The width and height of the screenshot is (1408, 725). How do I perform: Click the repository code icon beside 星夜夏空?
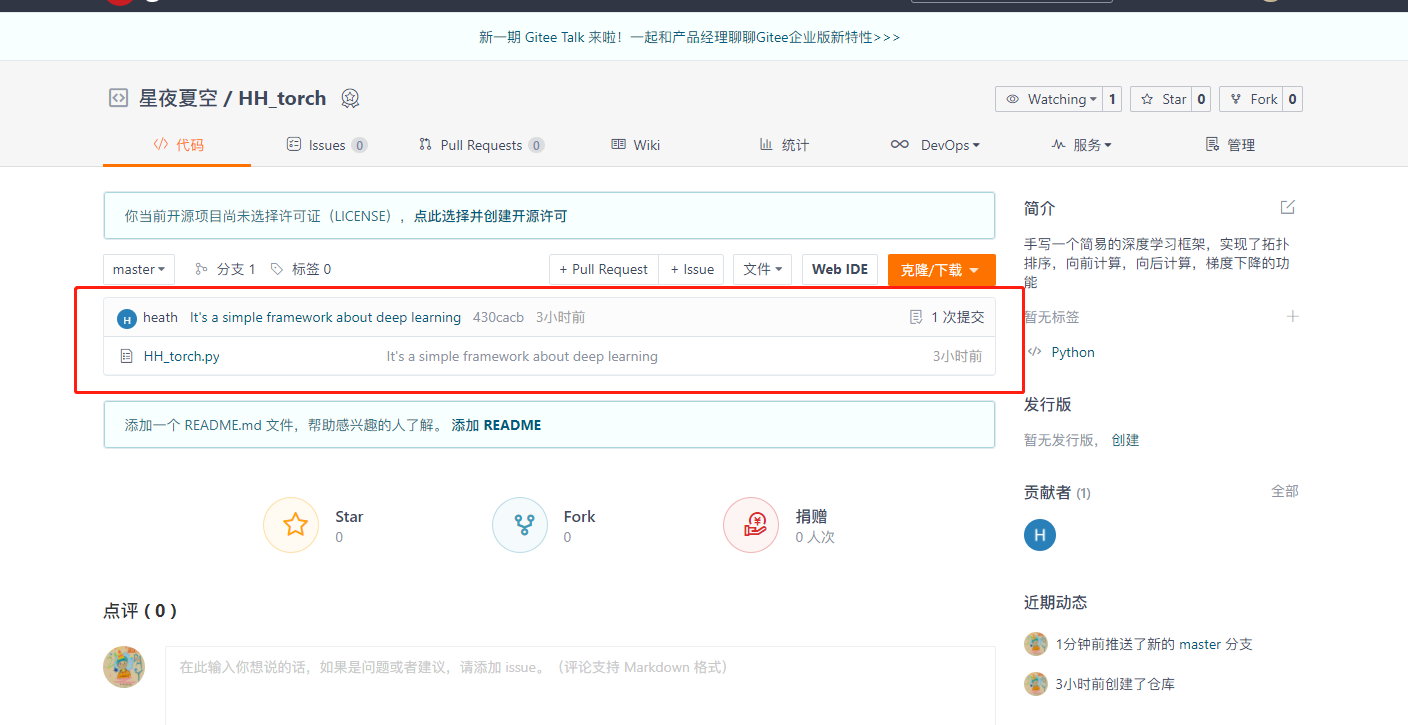point(118,98)
